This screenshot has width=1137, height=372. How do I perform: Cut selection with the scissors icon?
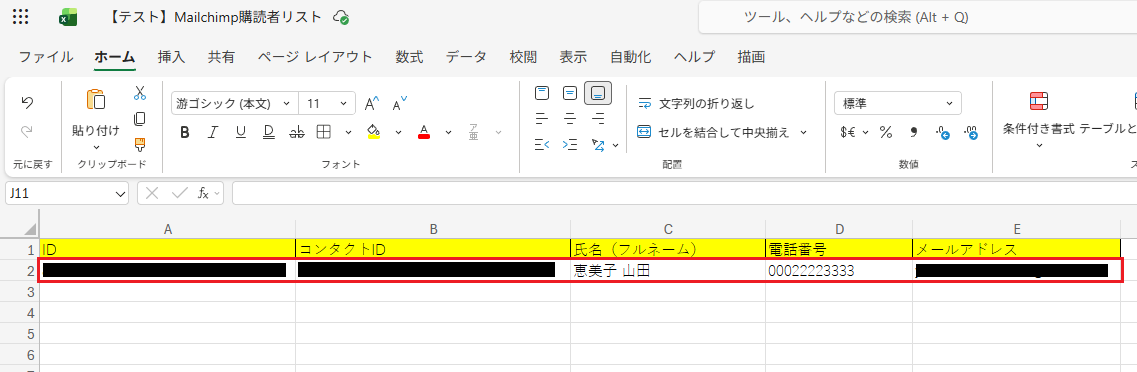click(x=140, y=93)
